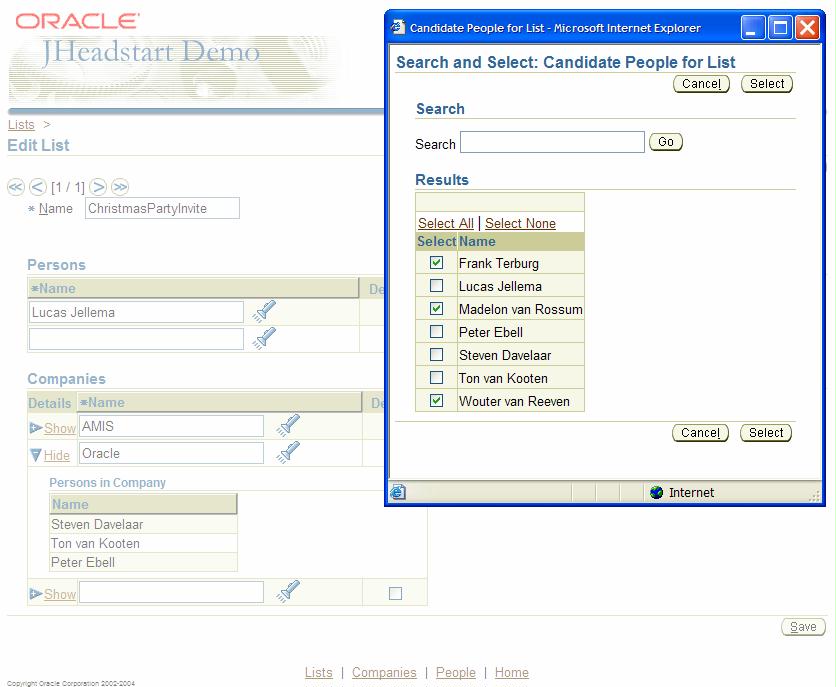Uncheck the Frank Terburg checkbox
Viewport: 836px width, 687px height.
pos(436,263)
